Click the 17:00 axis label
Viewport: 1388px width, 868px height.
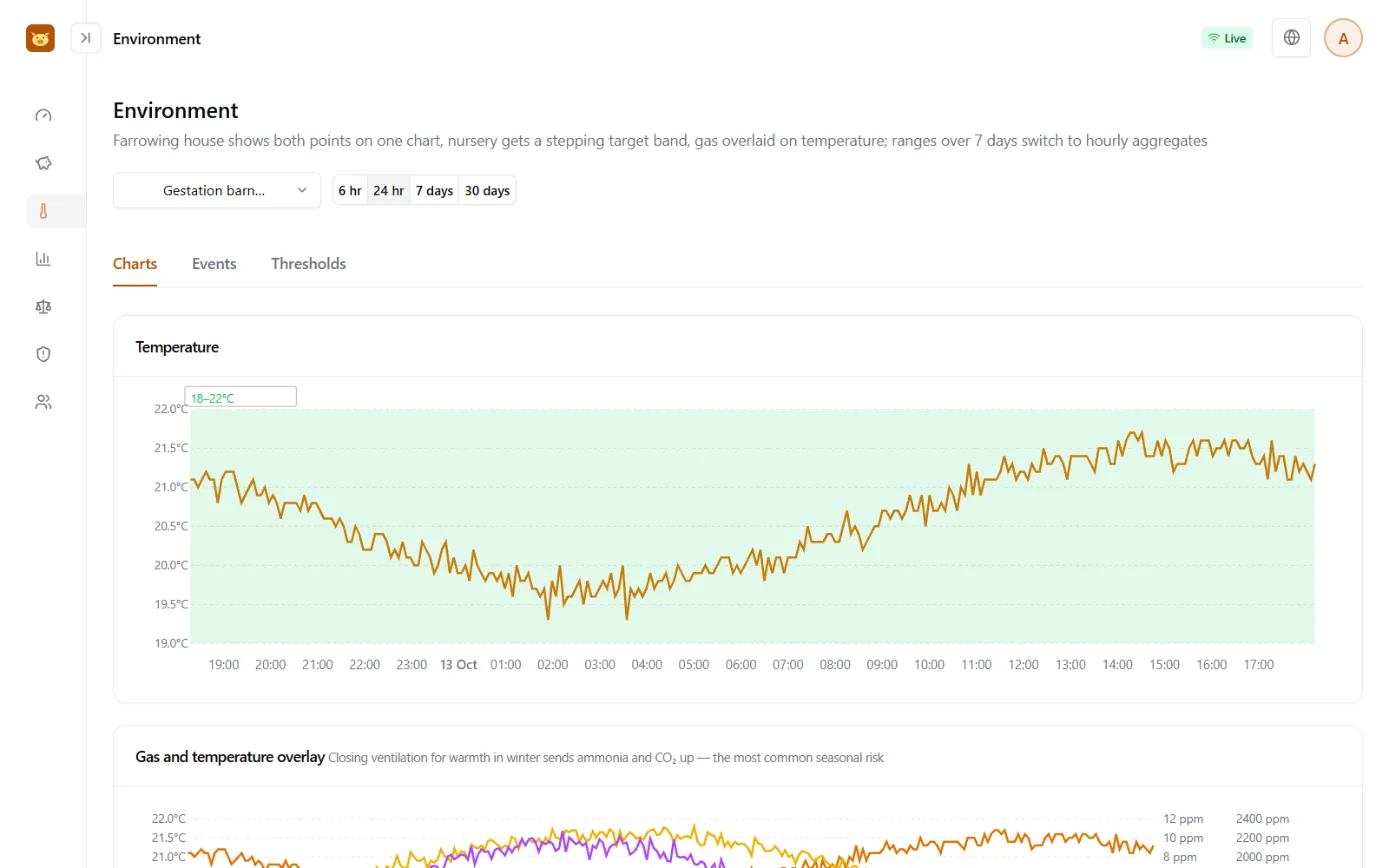tap(1258, 664)
